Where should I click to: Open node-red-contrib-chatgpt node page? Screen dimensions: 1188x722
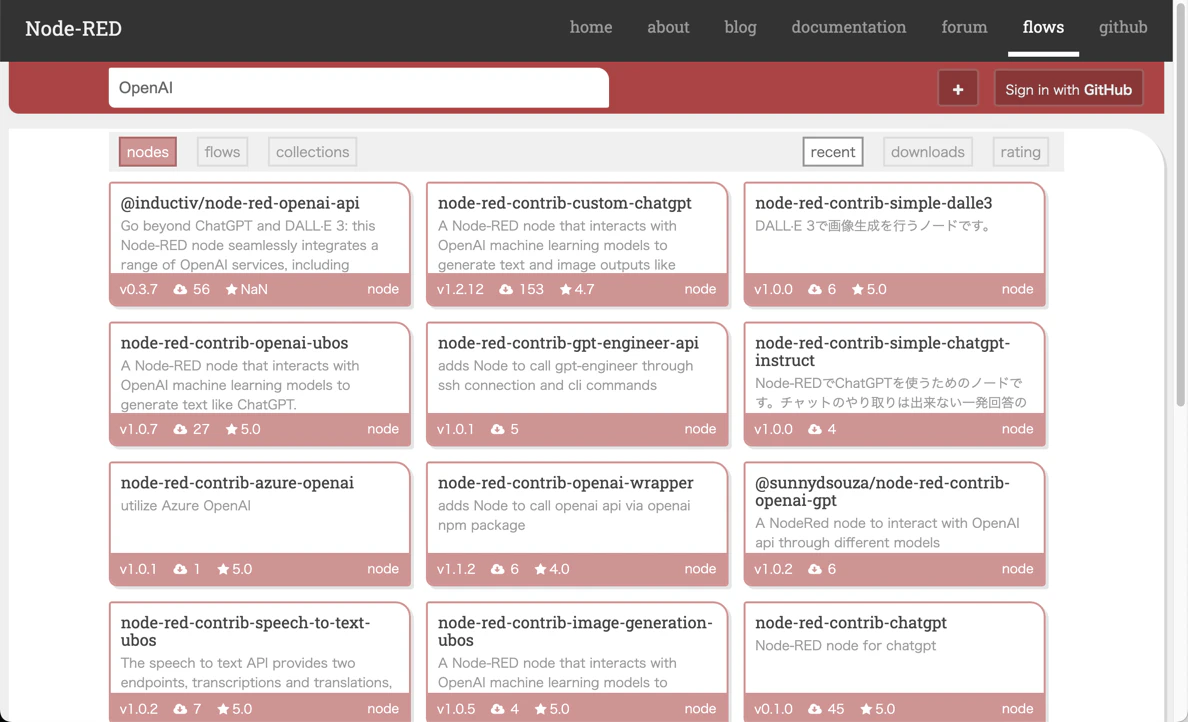(851, 623)
